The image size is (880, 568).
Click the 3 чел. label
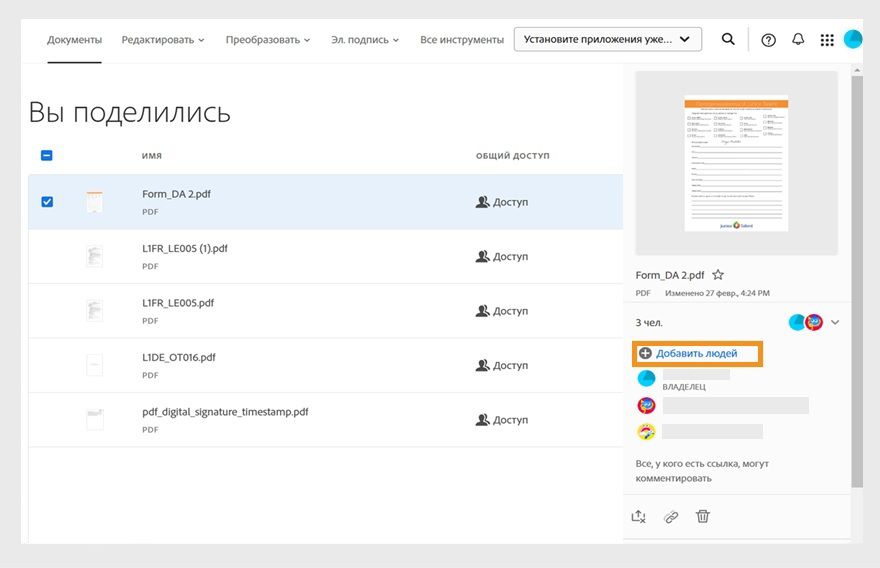tap(649, 323)
